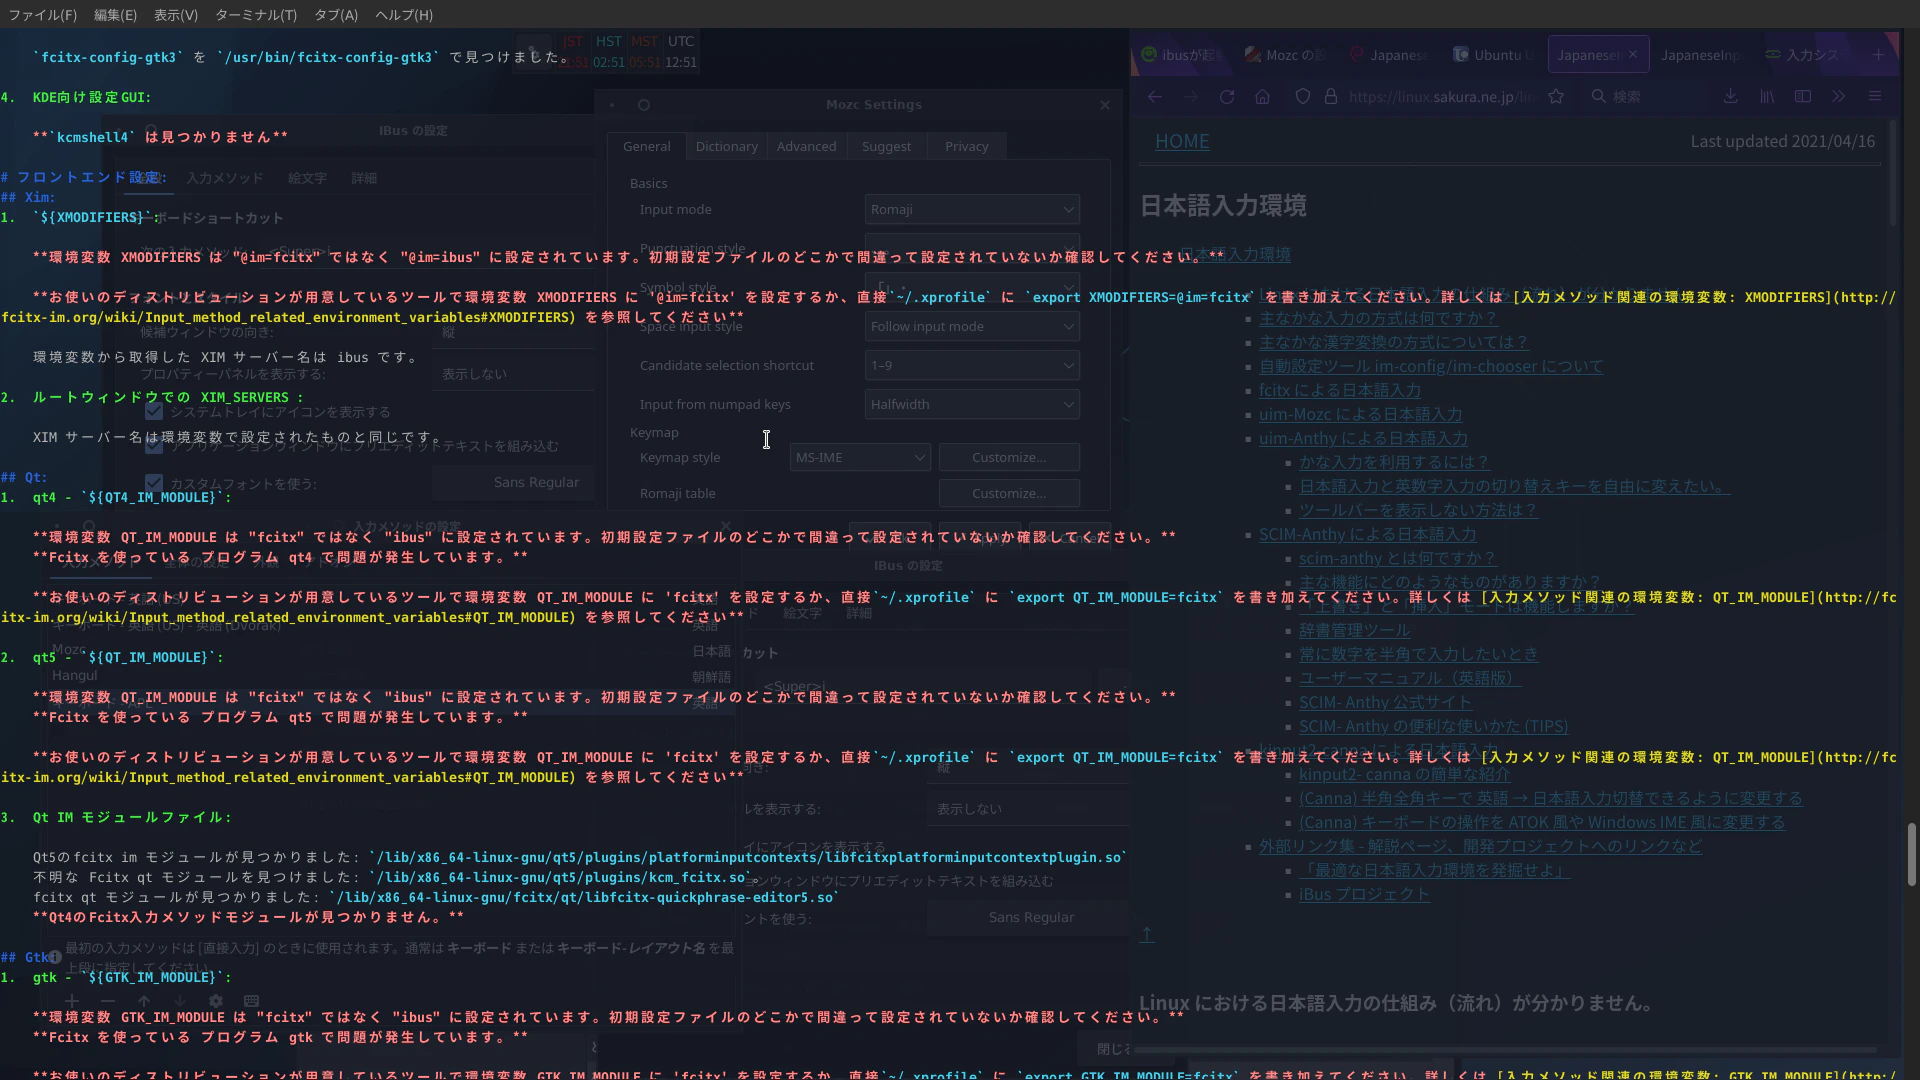Image resolution: width=1920 pixels, height=1080 pixels.
Task: Reload the page in Firefox
Action: pyautogui.click(x=1227, y=97)
